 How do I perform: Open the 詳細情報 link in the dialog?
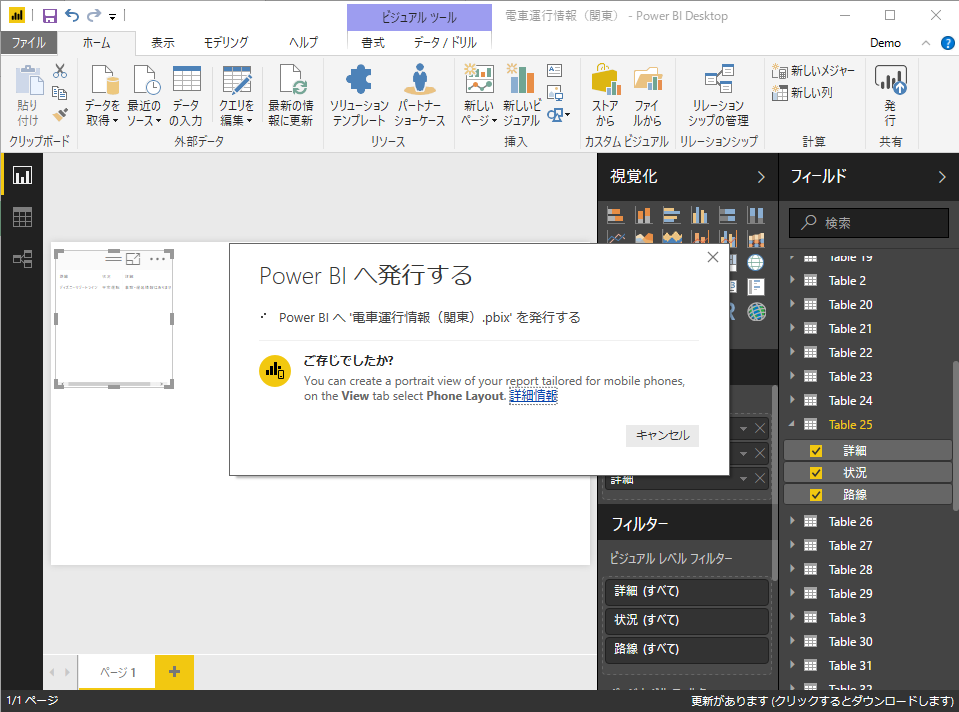pos(533,396)
